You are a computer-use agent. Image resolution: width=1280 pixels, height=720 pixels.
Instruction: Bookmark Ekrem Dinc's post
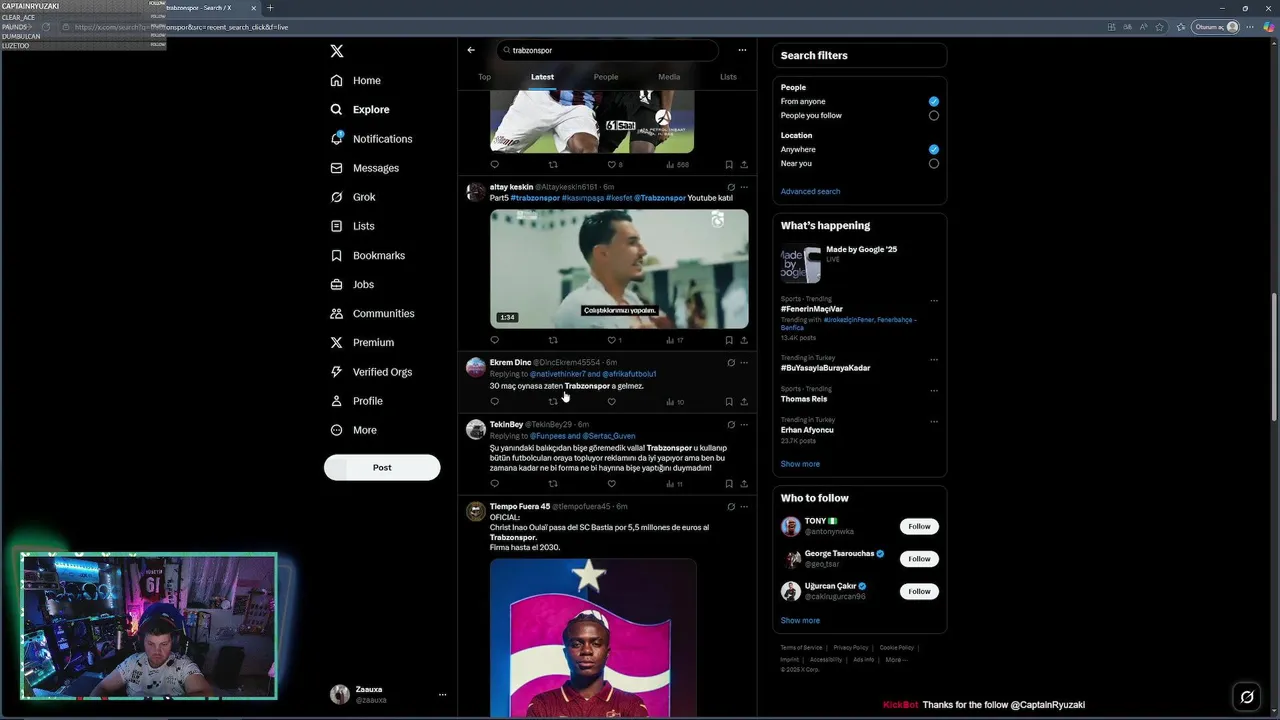[x=729, y=401]
